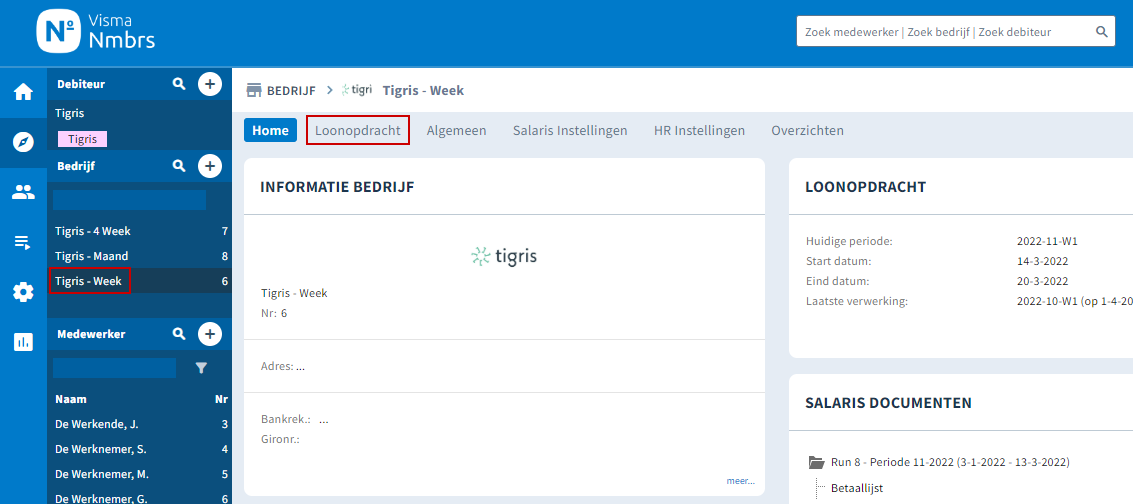The height and width of the screenshot is (504, 1133).
Task: Open the people icon in sidebar
Action: [x=23, y=192]
